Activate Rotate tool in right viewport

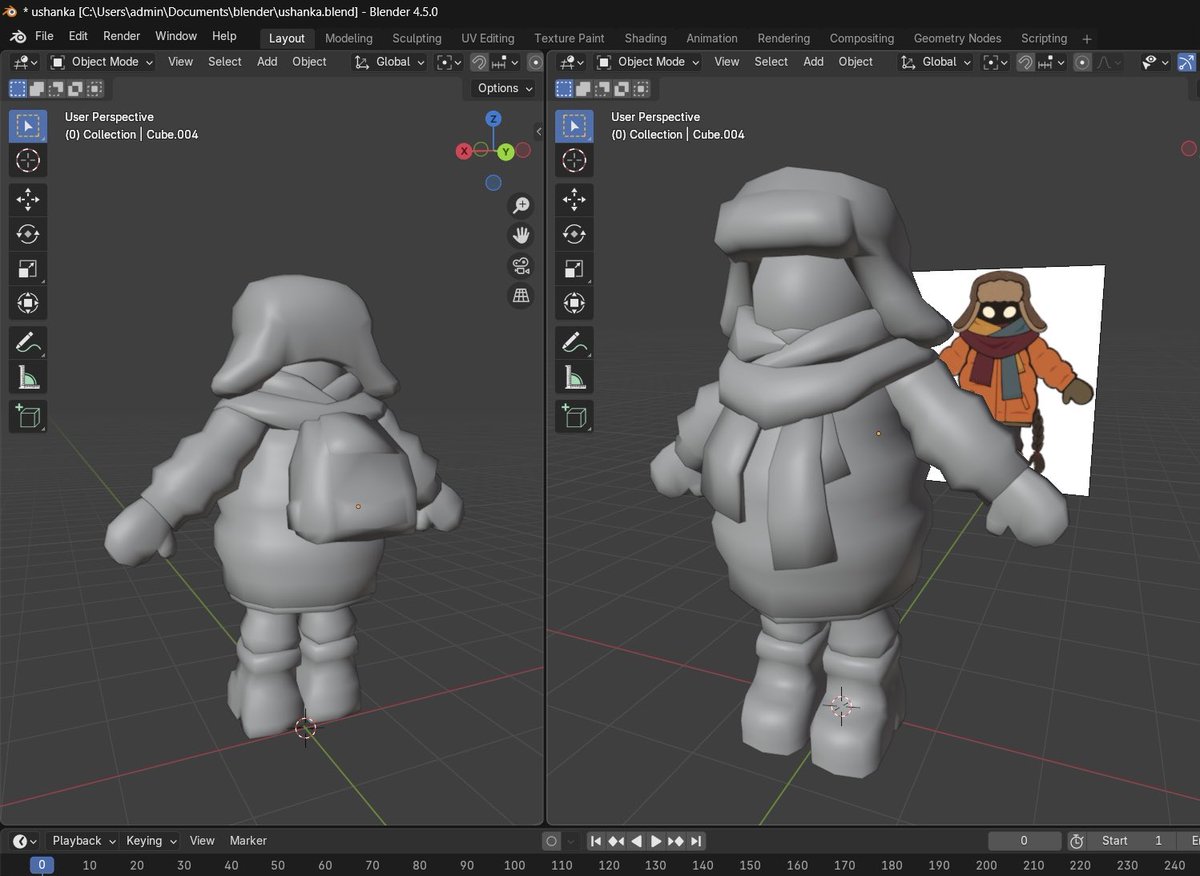[x=574, y=234]
